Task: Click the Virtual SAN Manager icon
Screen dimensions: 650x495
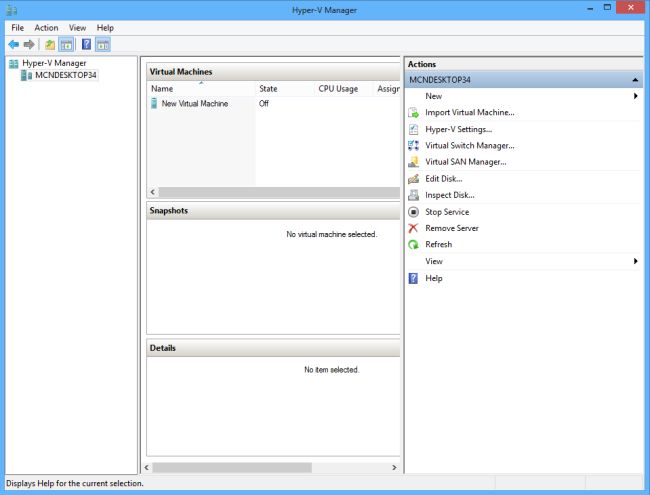Action: [x=413, y=162]
